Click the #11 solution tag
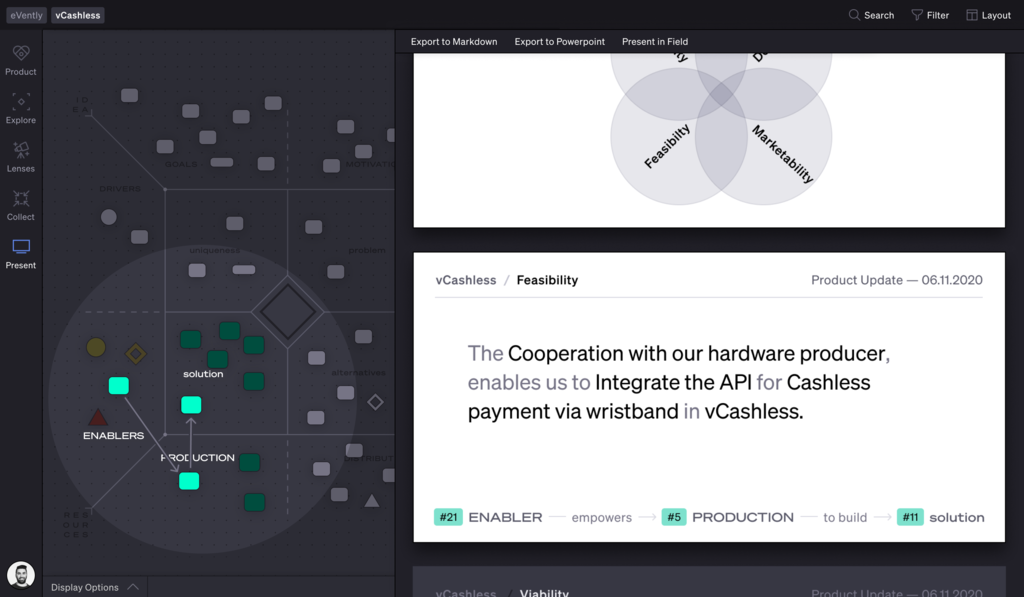Screen dimensions: 1024x597 click(911, 517)
